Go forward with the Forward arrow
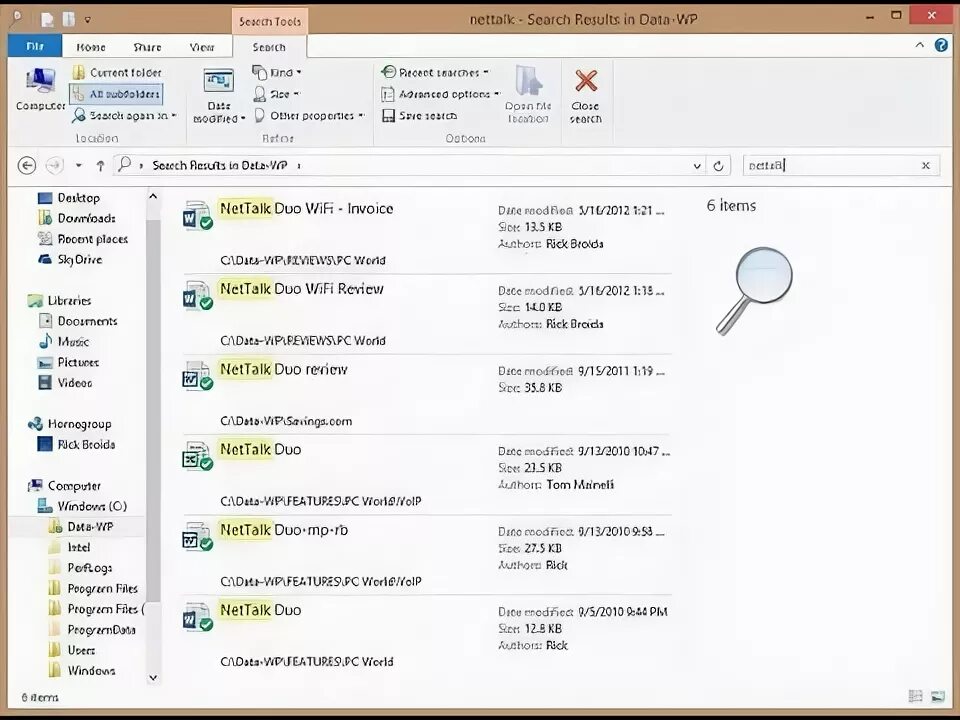The height and width of the screenshot is (720, 960). click(54, 165)
